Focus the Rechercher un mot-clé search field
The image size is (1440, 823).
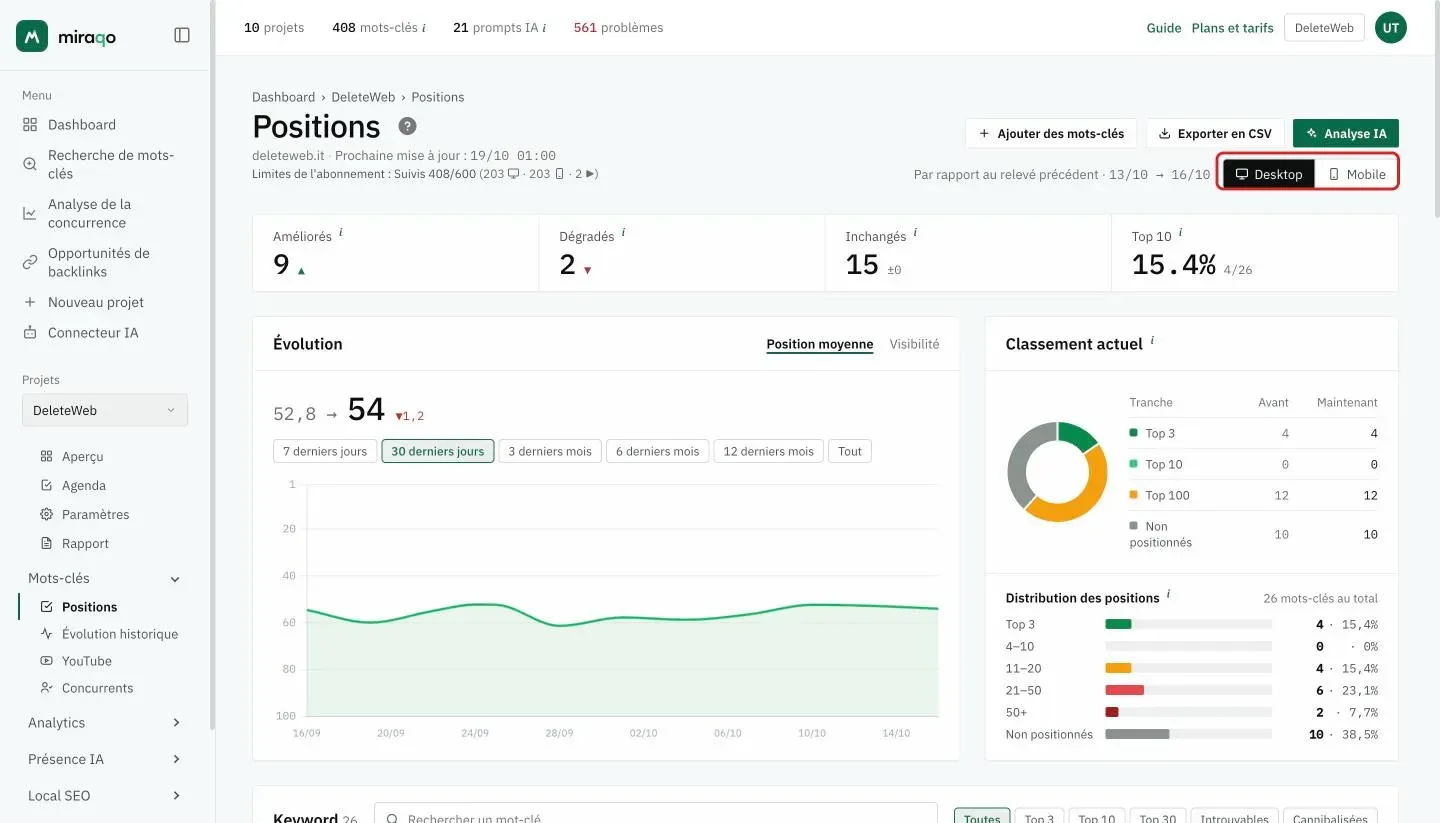pos(656,816)
